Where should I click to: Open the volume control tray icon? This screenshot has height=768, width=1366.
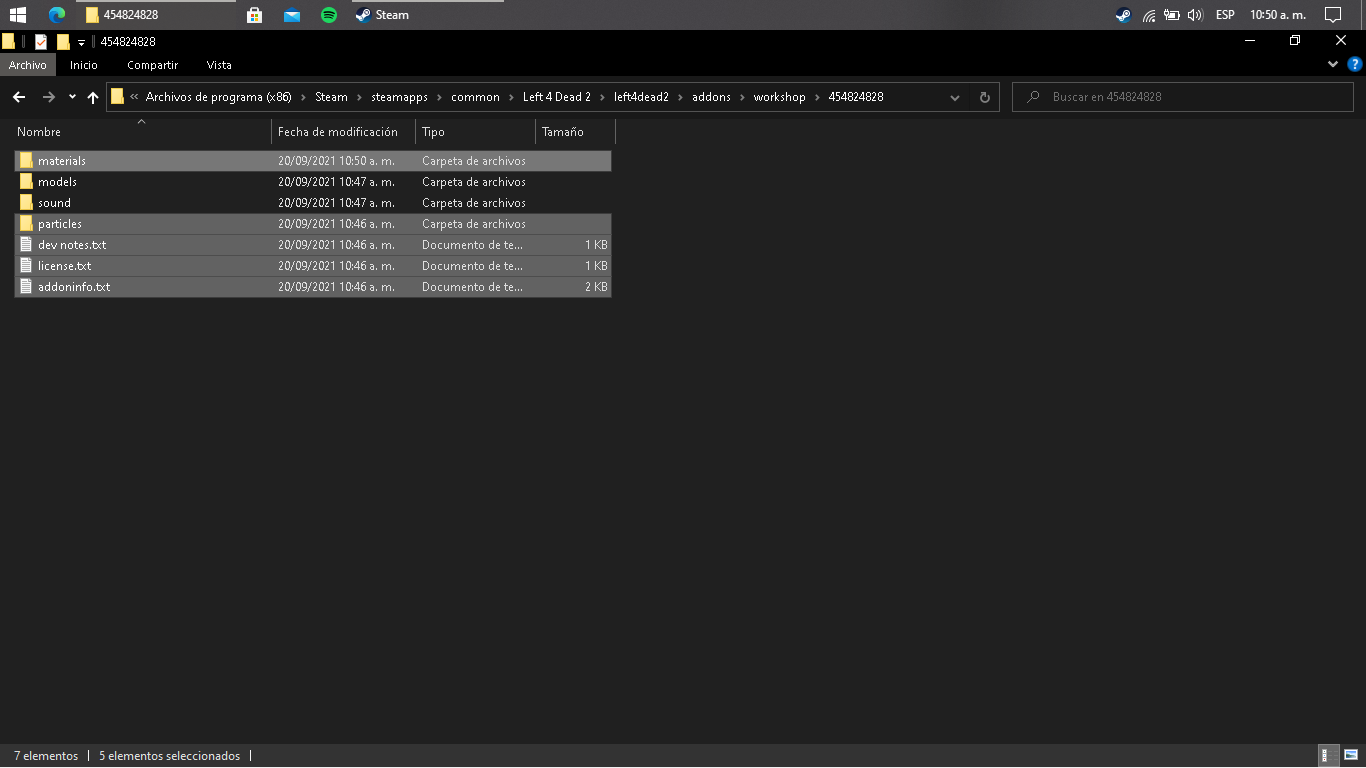pos(1195,15)
